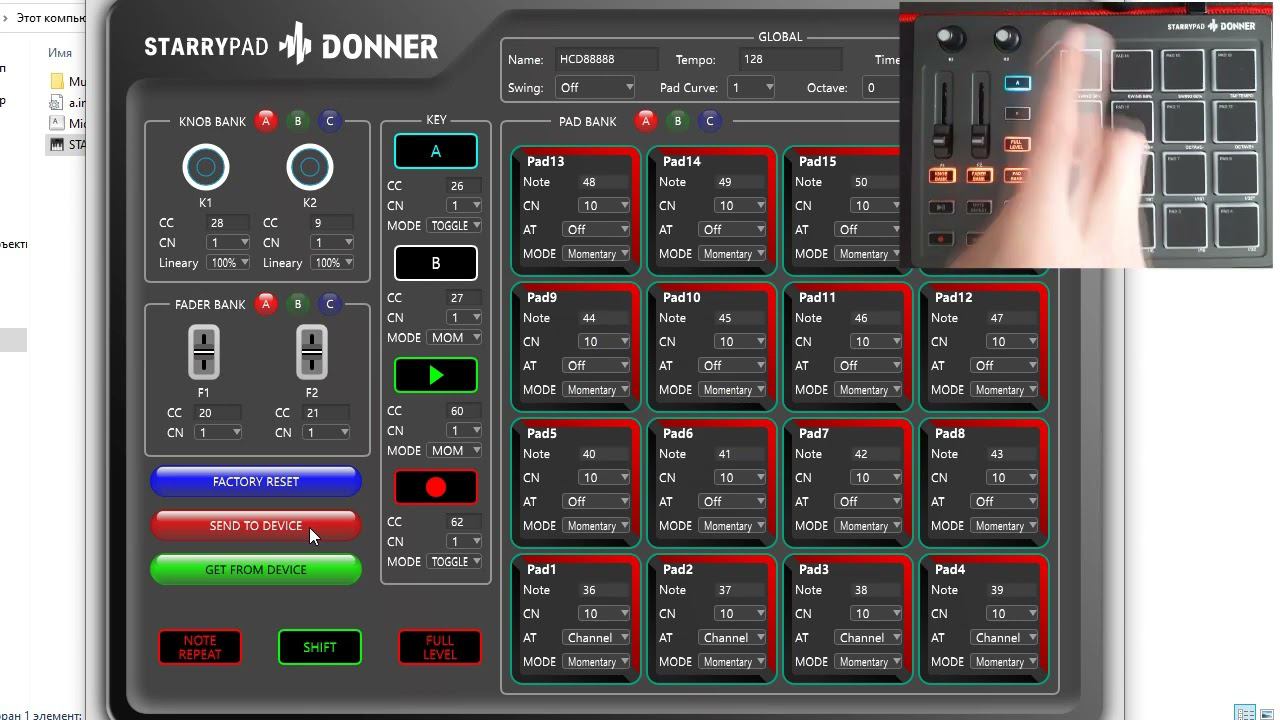Click the webcam video overlay thumbnail
This screenshot has width=1280, height=720.
coord(1086,135)
